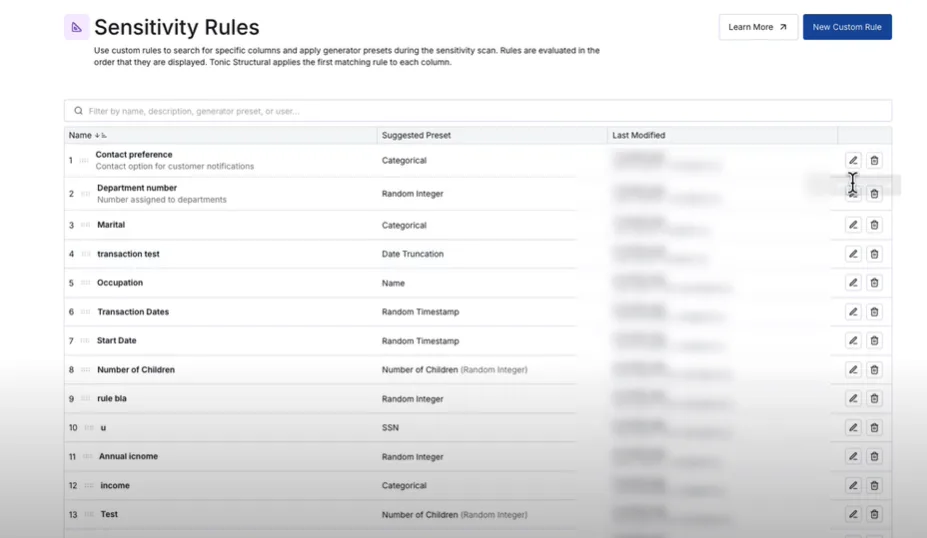This screenshot has width=927, height=538.
Task: Click the drag handle for Occupation row
Action: (x=85, y=283)
